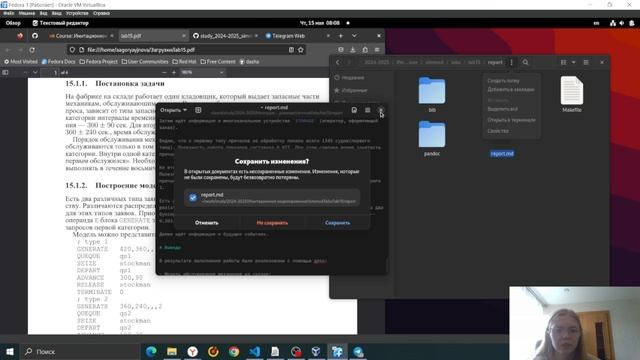
Task: Choose Добавить в закладки menu entry
Action: (511, 89)
